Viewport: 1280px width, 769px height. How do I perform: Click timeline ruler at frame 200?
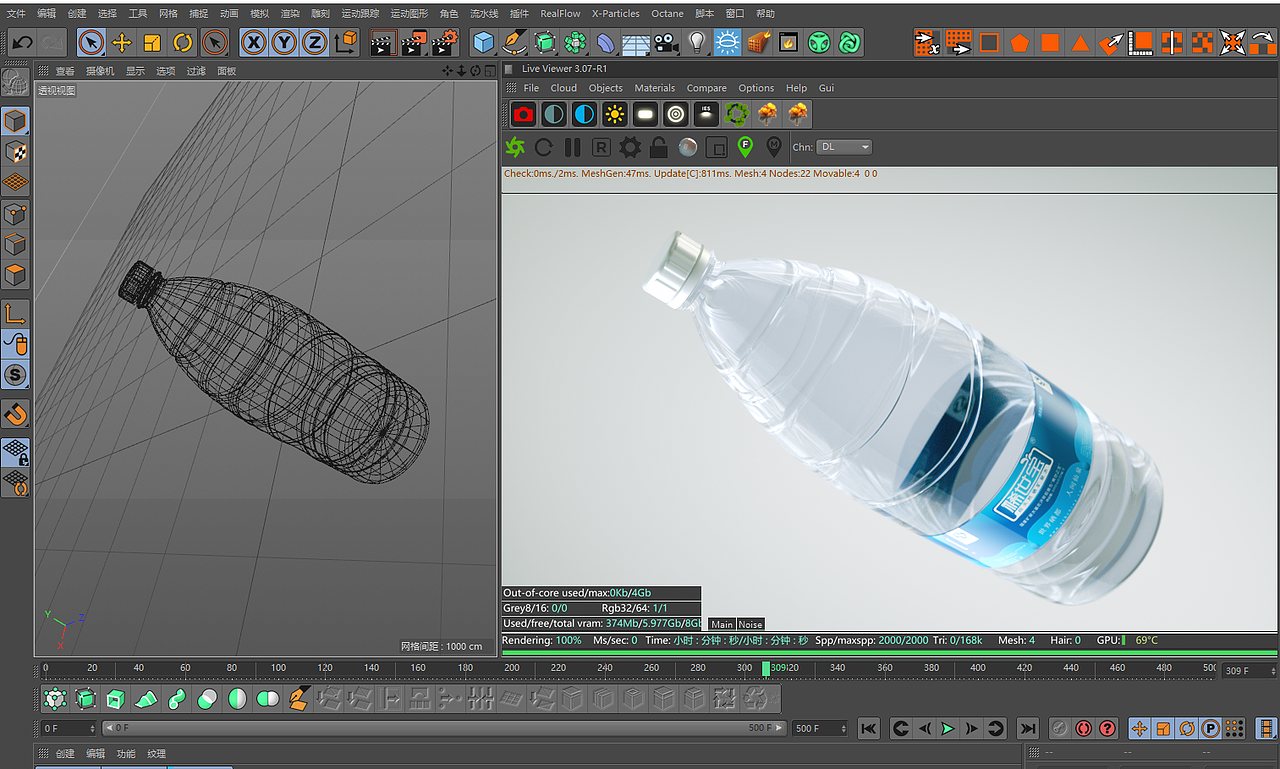[x=511, y=668]
